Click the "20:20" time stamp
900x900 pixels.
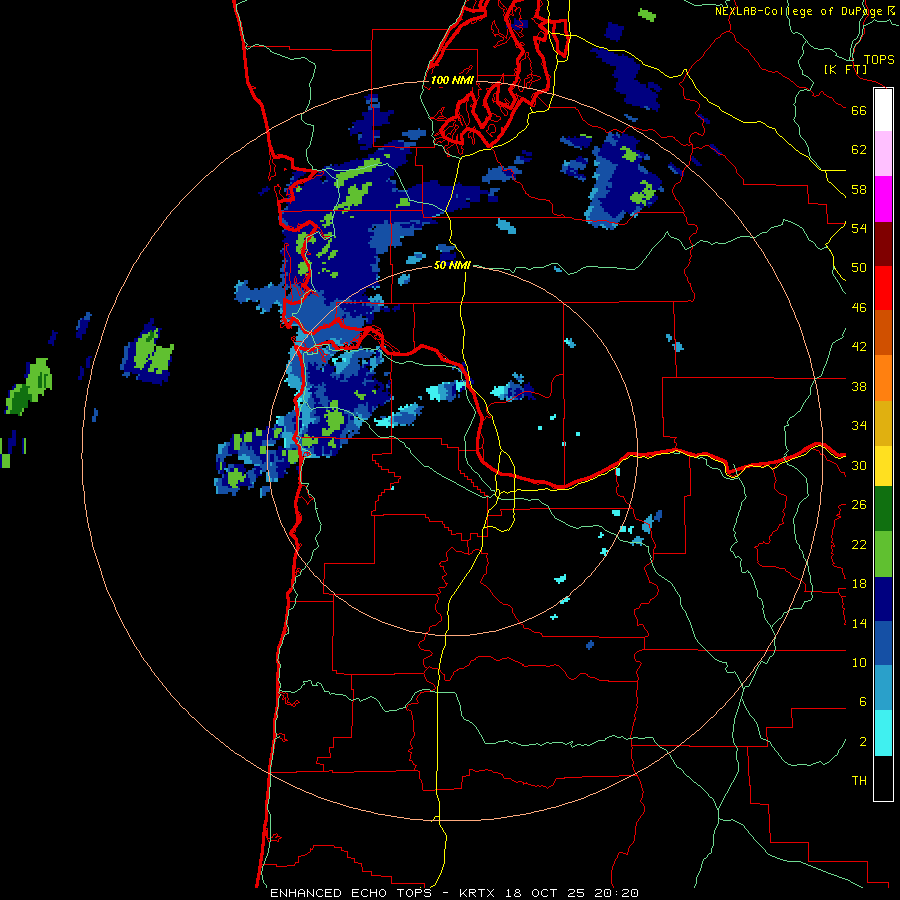click(618, 893)
